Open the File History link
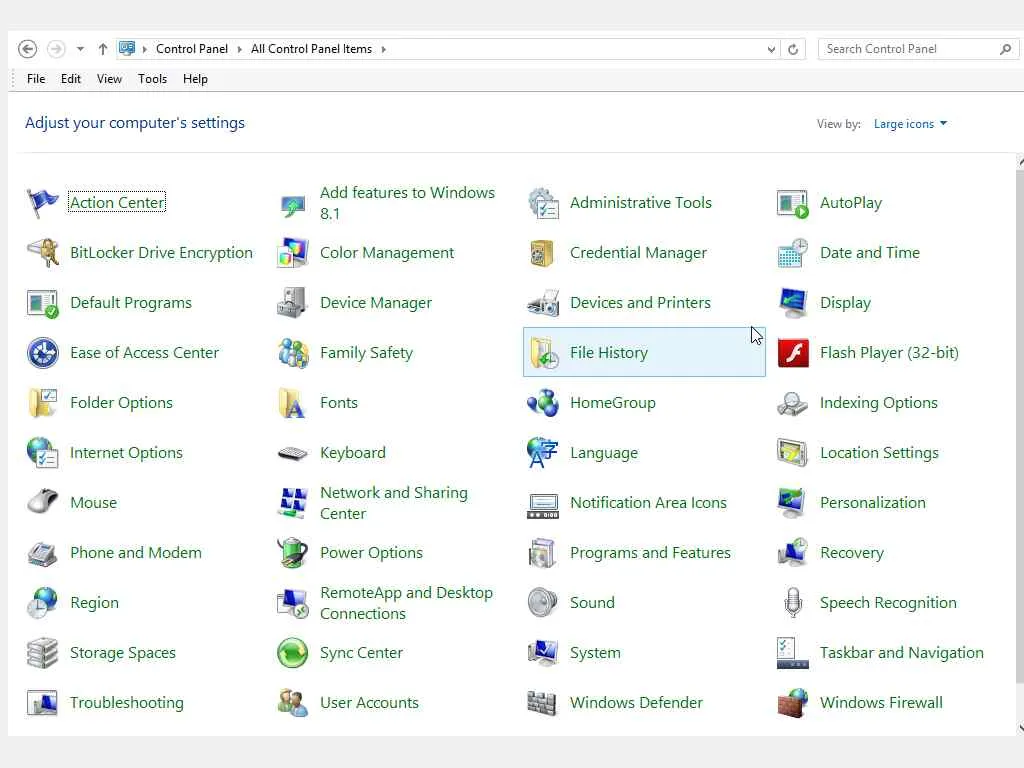This screenshot has width=1024, height=768. 609,353
